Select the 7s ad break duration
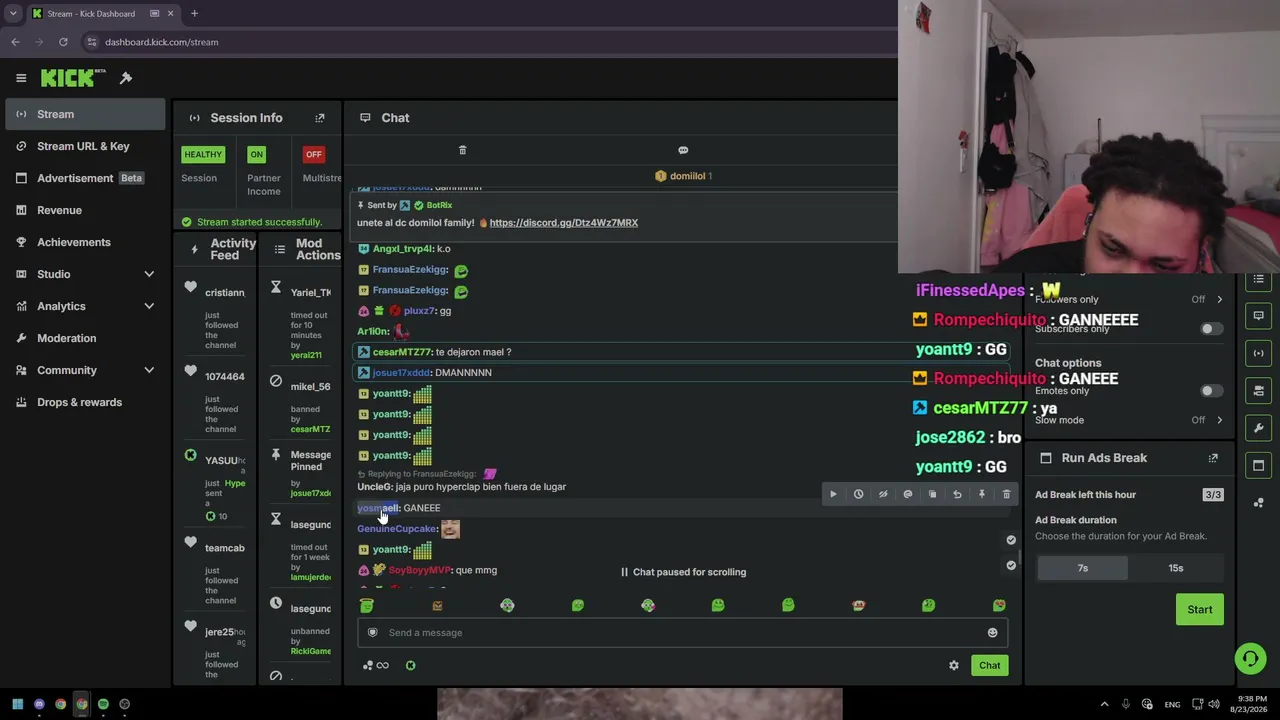Viewport: 1280px width, 720px height. pos(1082,568)
